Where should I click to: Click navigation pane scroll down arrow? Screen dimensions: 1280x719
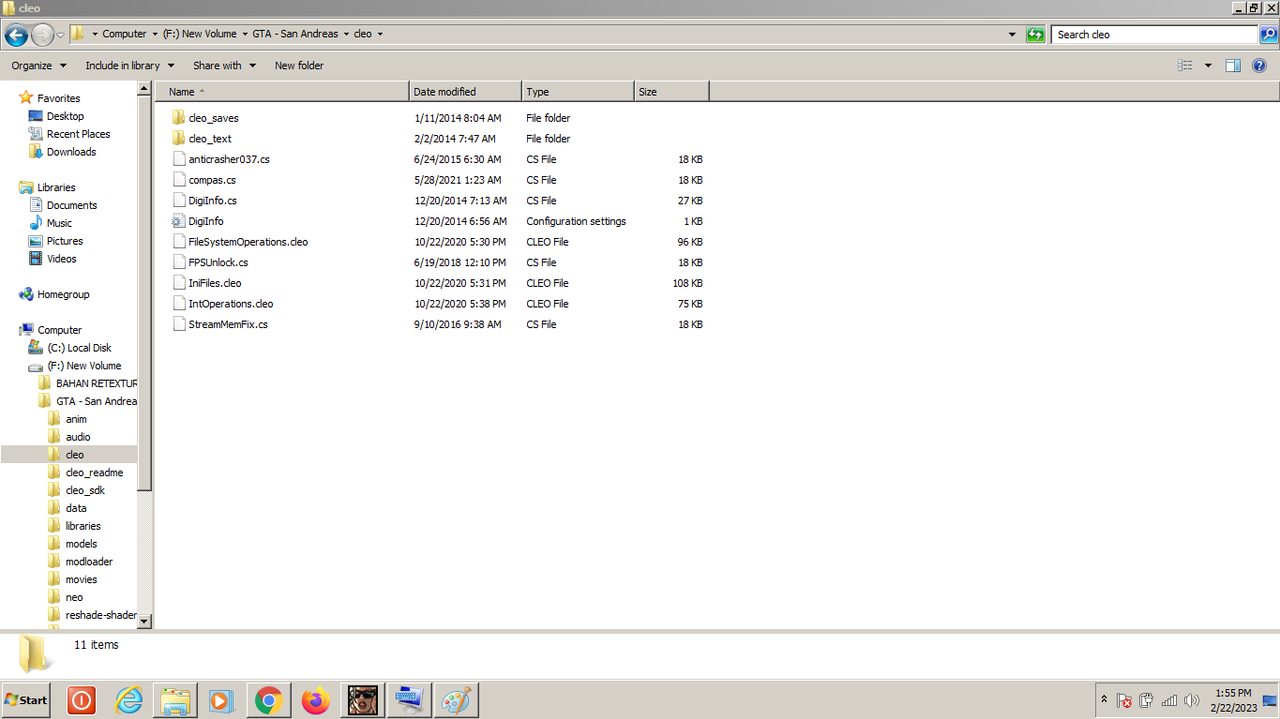(144, 621)
